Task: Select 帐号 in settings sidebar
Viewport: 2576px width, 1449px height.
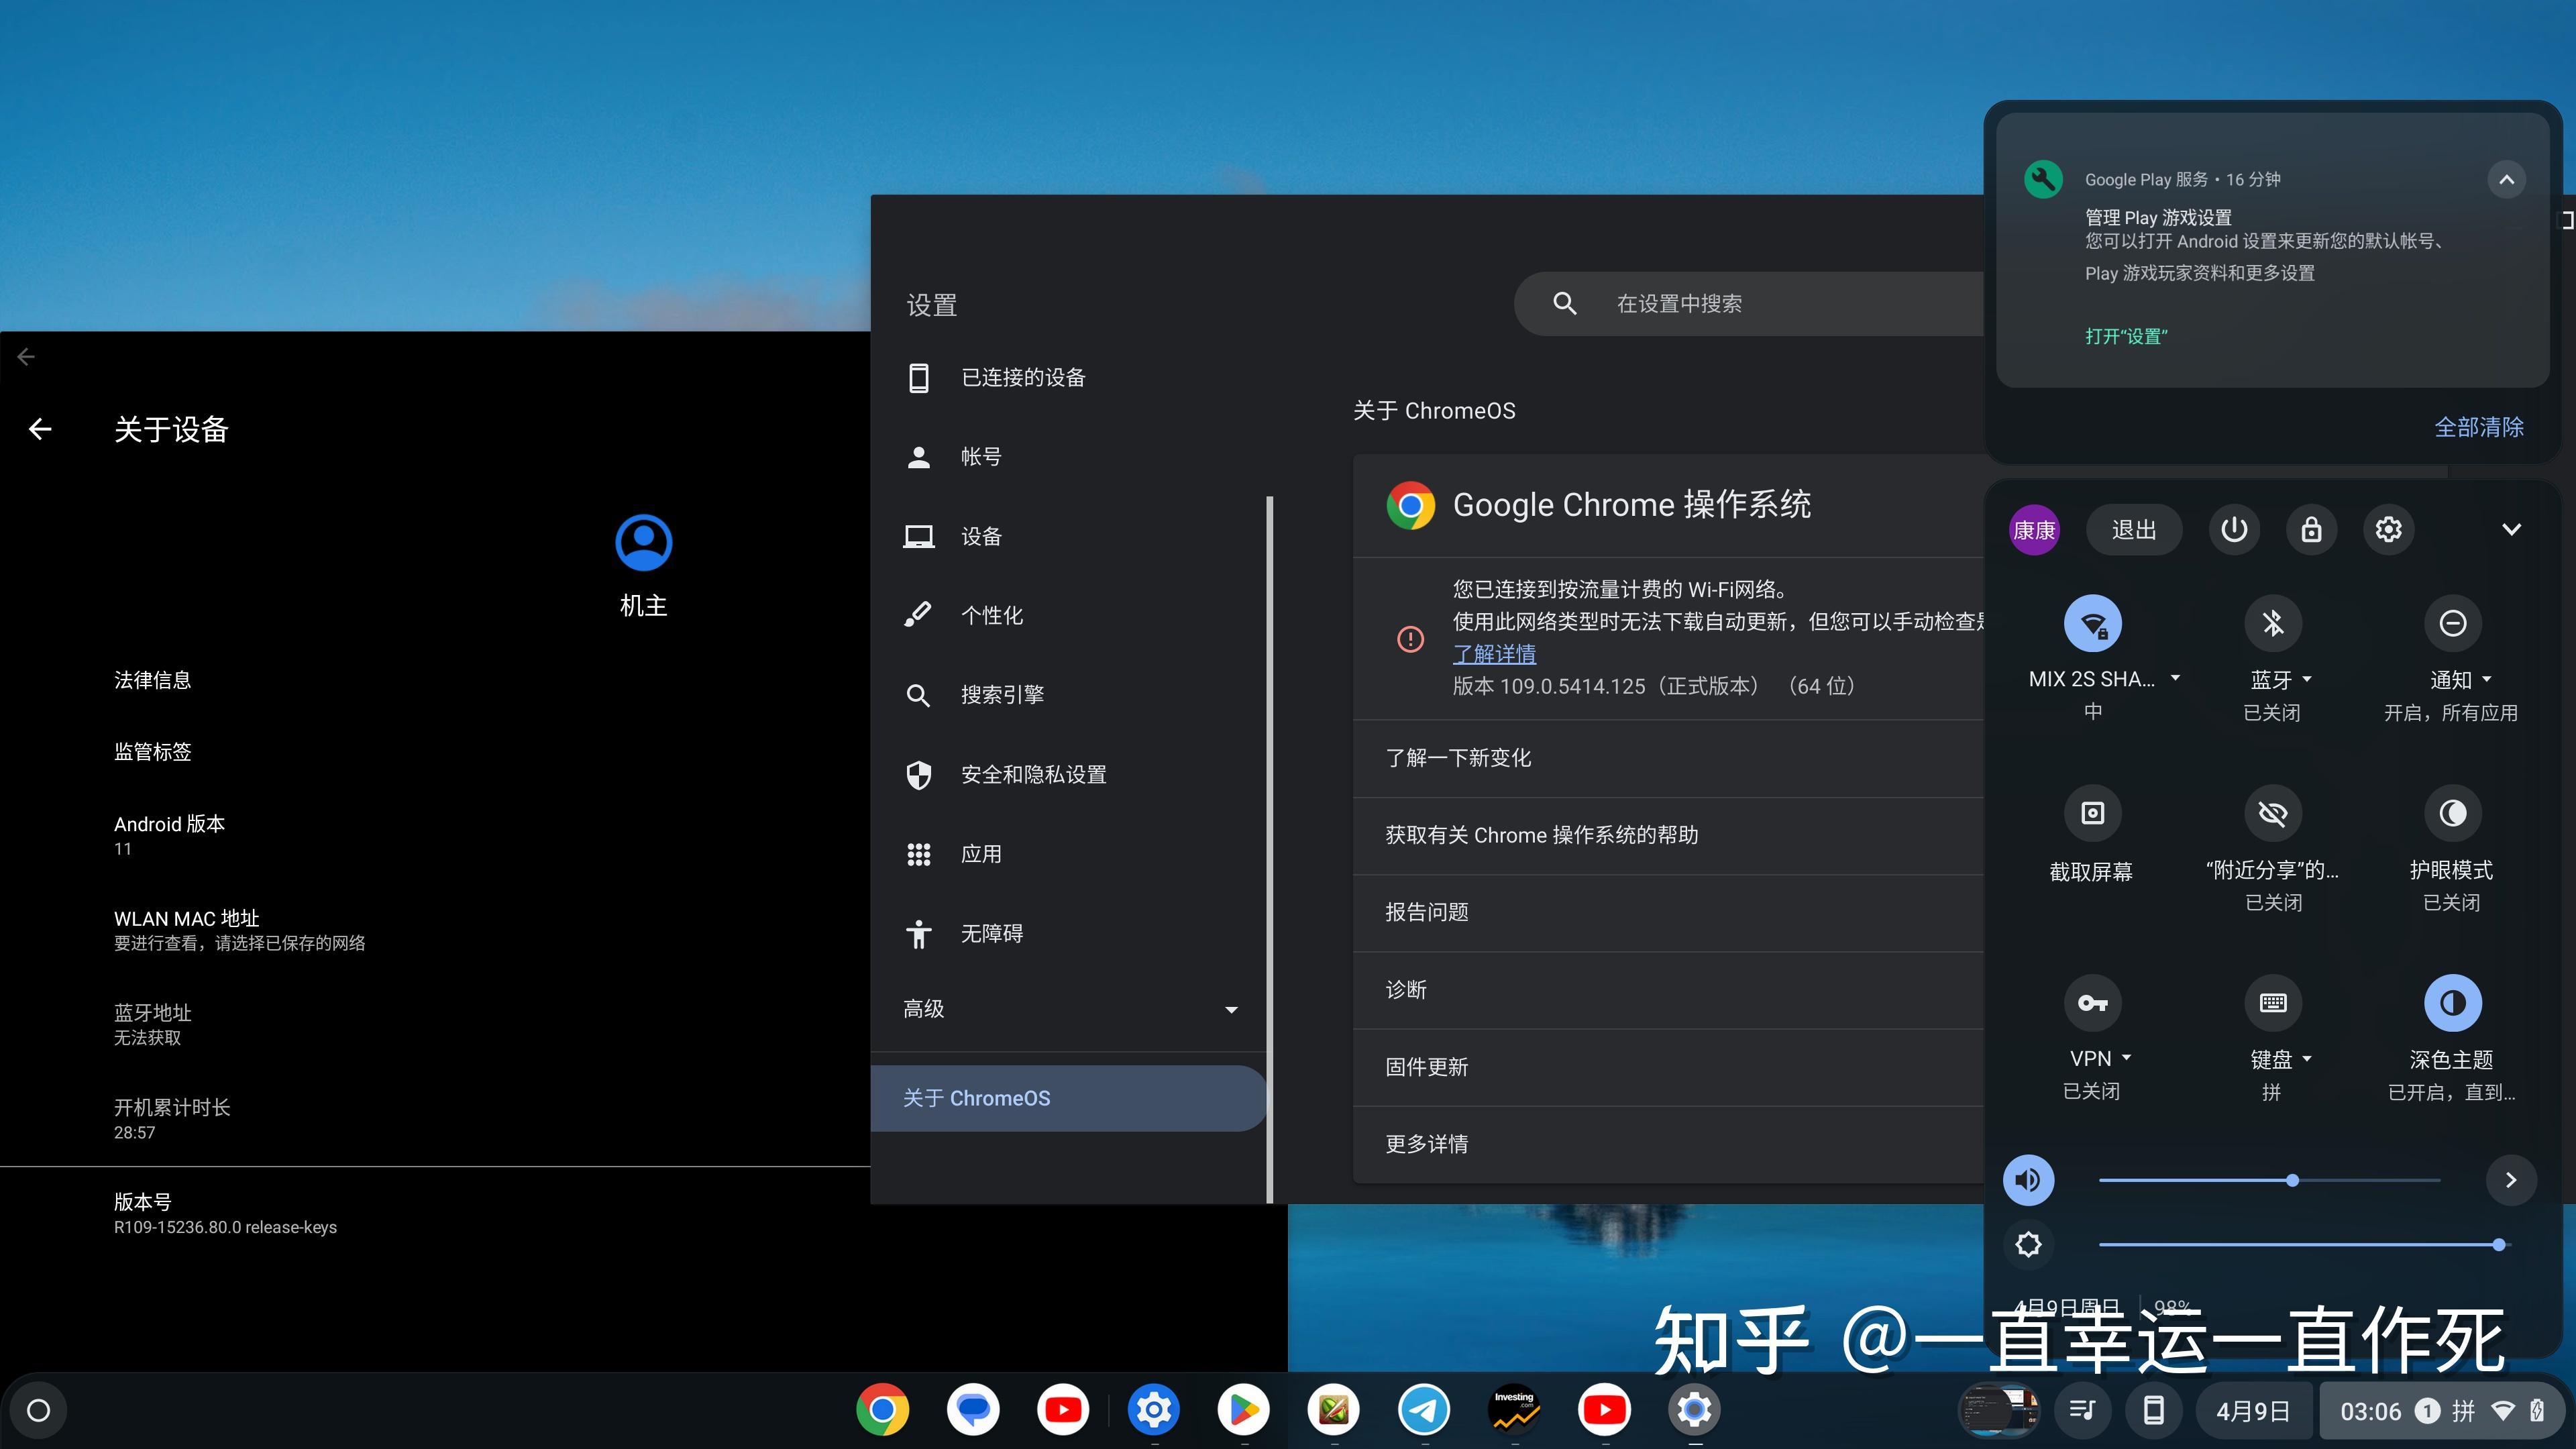Action: coord(1069,457)
